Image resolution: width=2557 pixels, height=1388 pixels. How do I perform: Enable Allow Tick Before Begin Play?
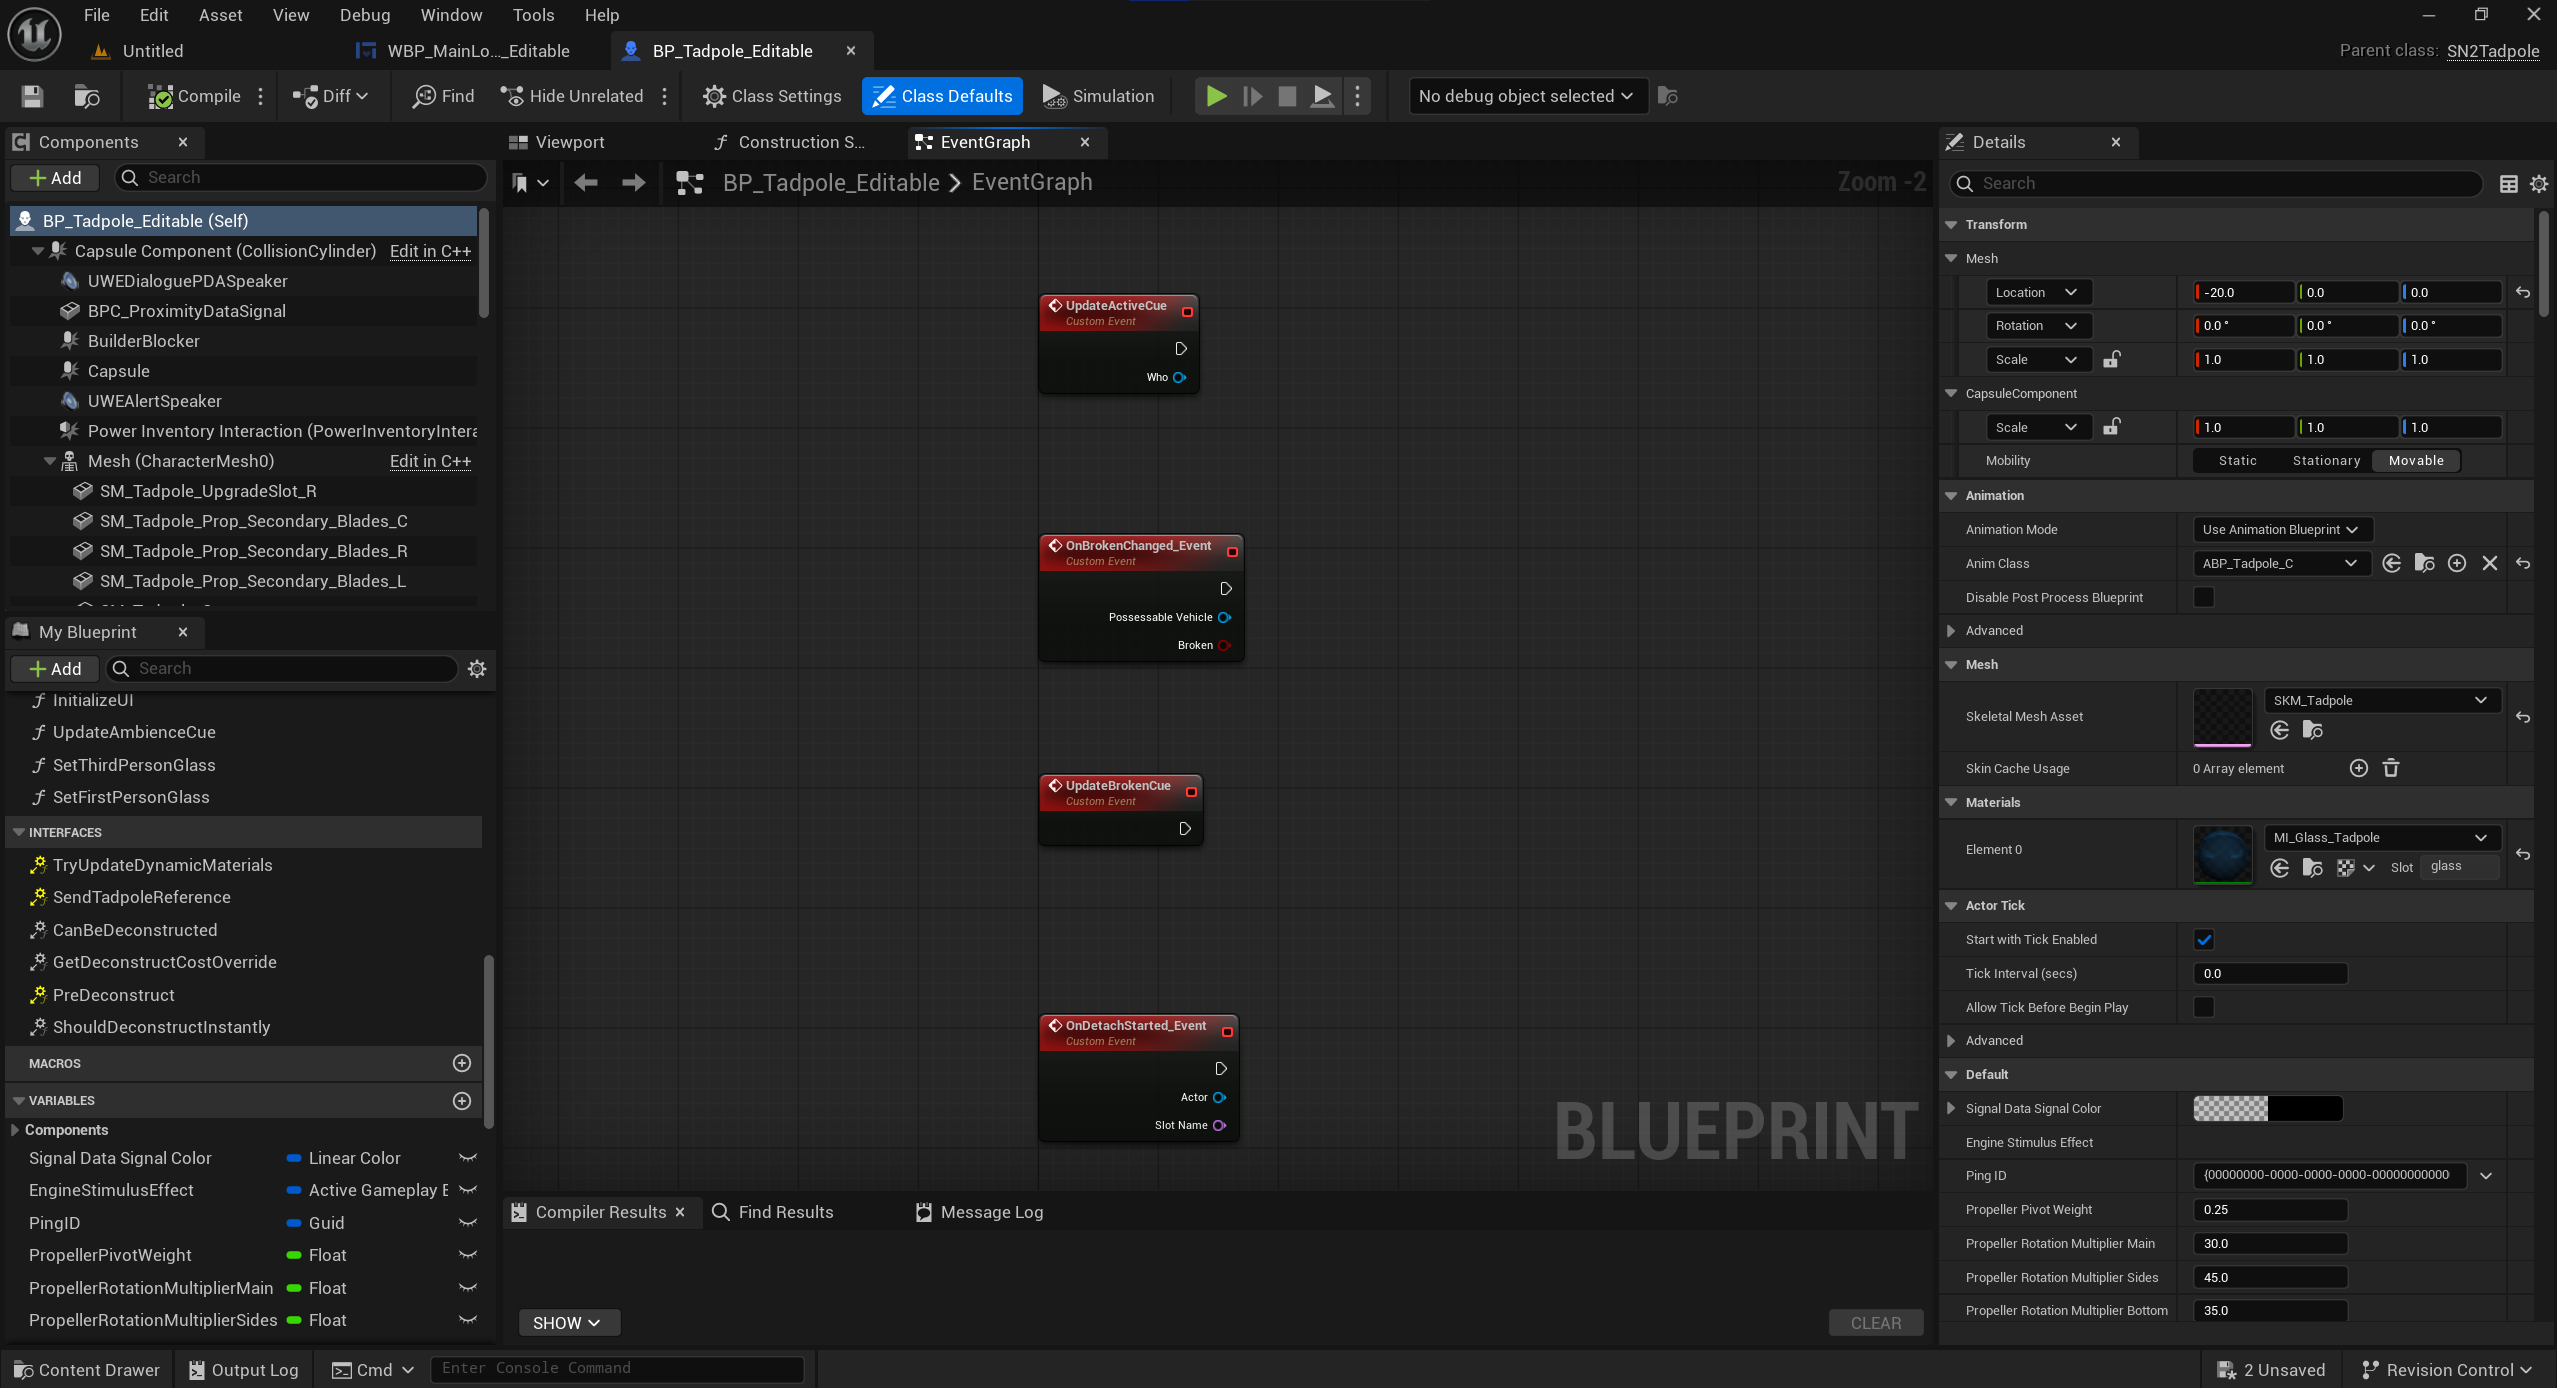tap(2203, 1007)
